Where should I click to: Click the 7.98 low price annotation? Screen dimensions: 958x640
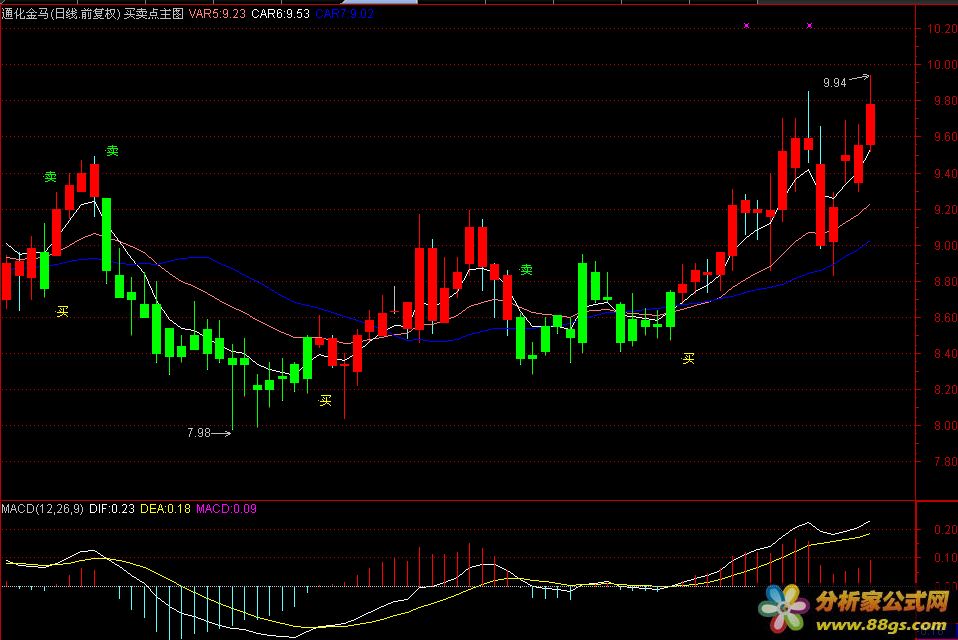tap(199, 432)
